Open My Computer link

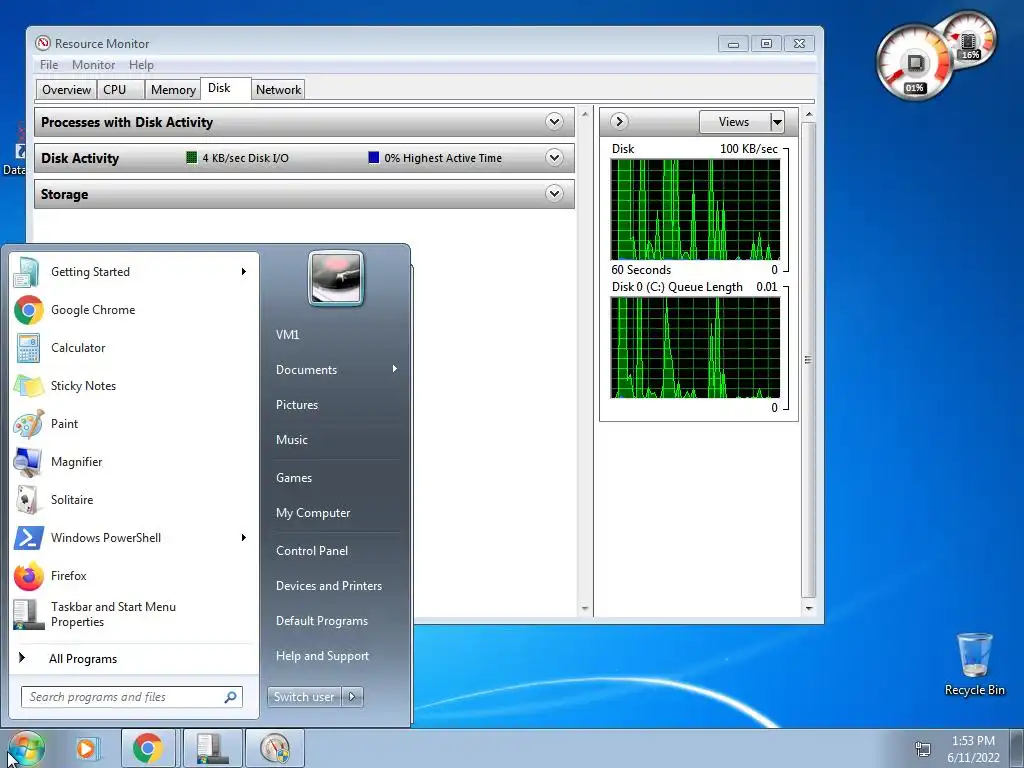point(313,513)
